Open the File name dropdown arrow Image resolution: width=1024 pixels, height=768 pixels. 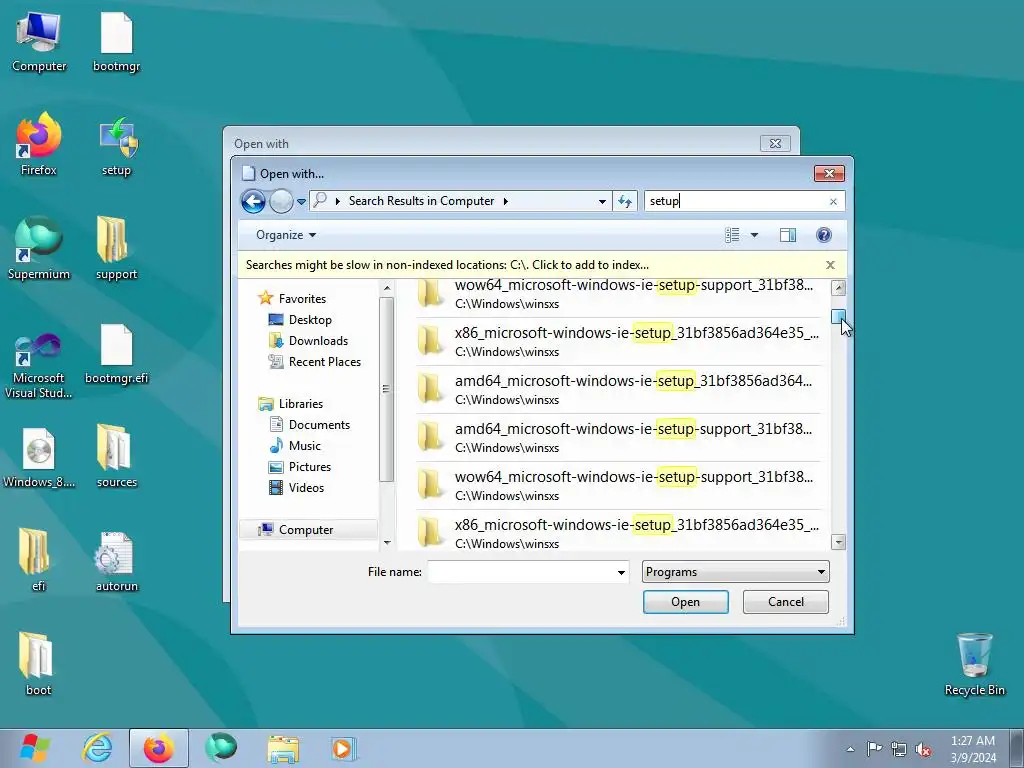click(622, 572)
